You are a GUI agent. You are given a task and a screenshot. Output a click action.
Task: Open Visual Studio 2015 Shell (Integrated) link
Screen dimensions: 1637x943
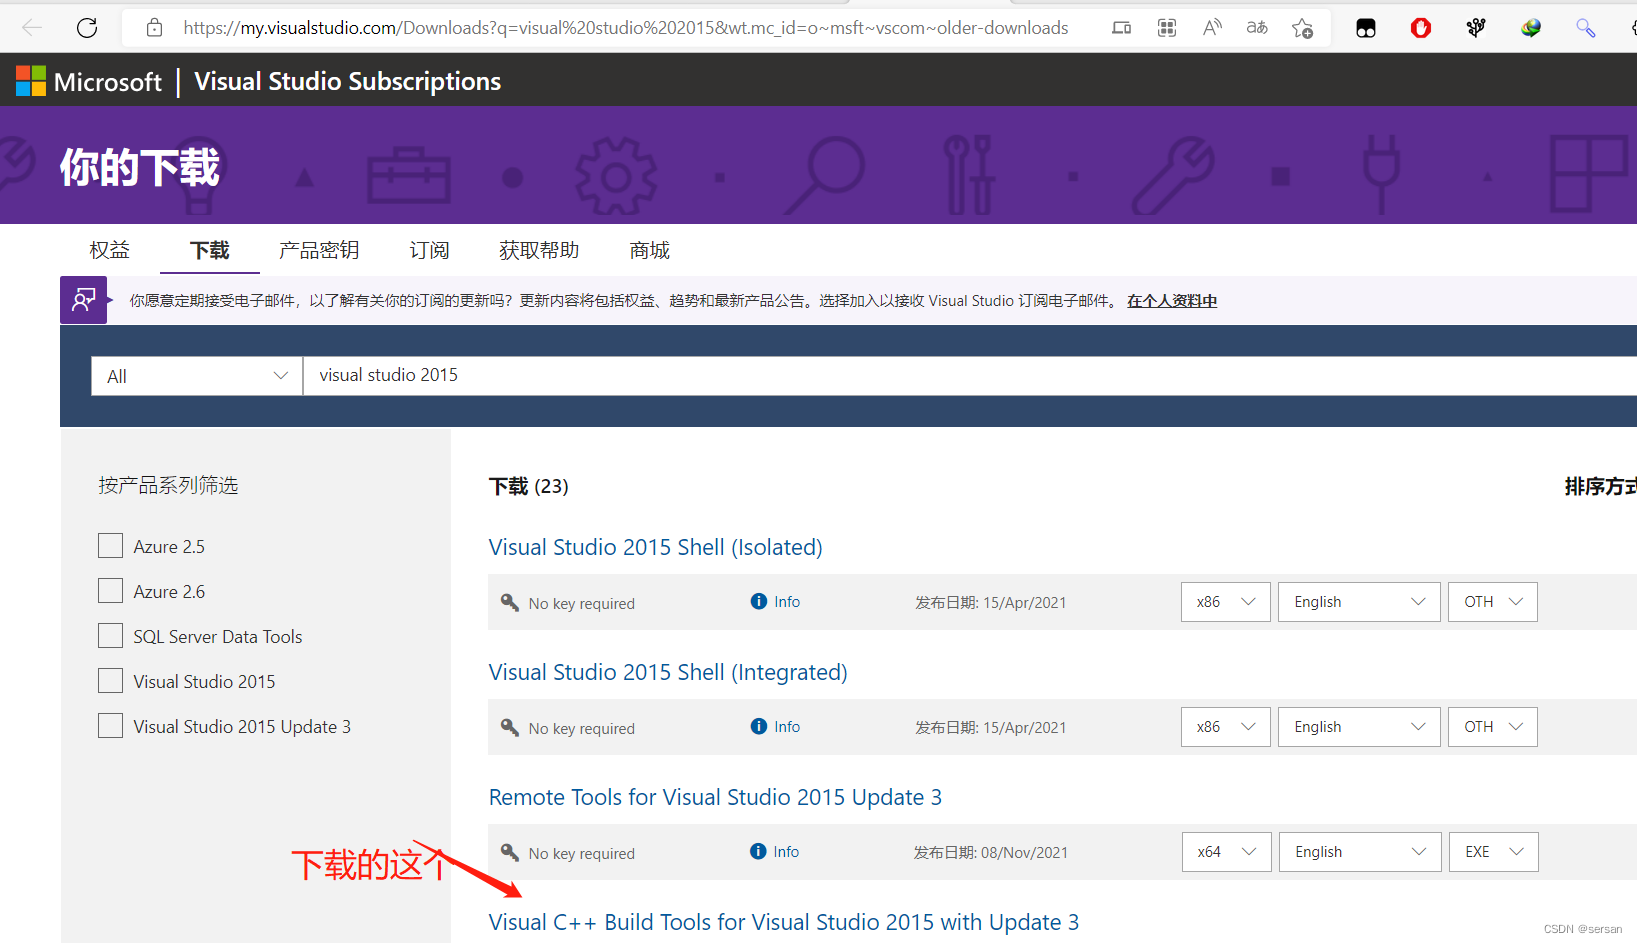(668, 672)
